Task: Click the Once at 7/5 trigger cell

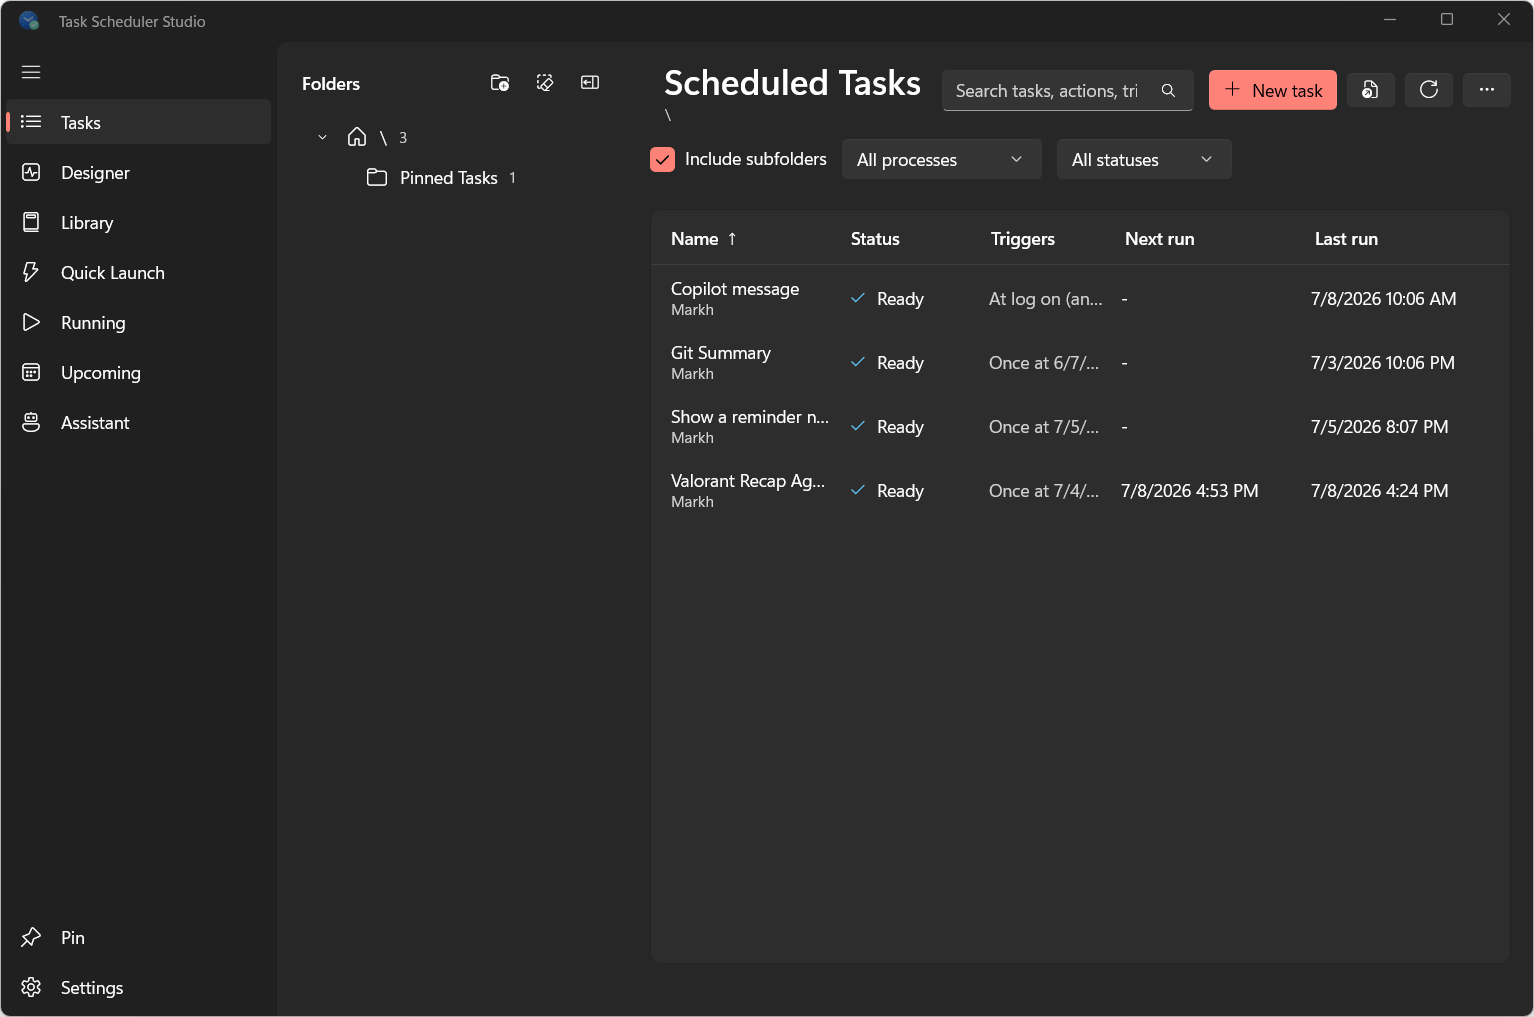Action: point(1044,426)
